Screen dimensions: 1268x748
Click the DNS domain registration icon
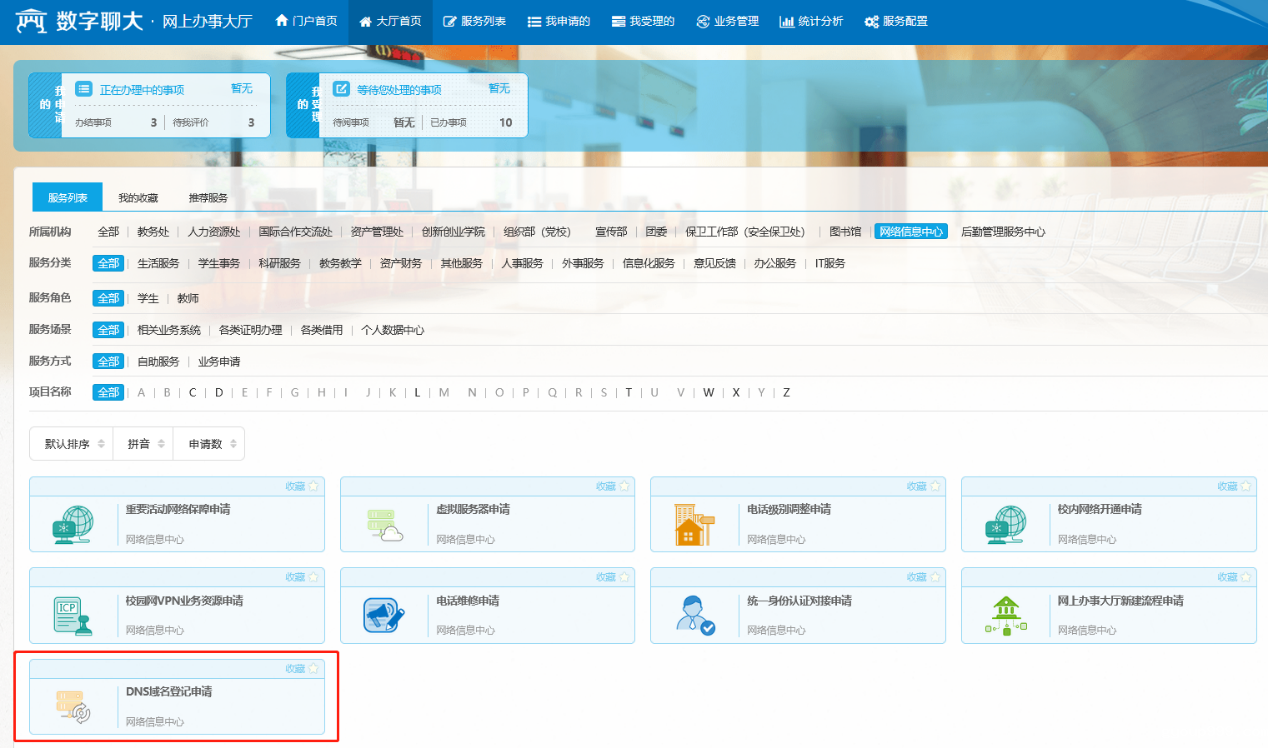(x=74, y=708)
